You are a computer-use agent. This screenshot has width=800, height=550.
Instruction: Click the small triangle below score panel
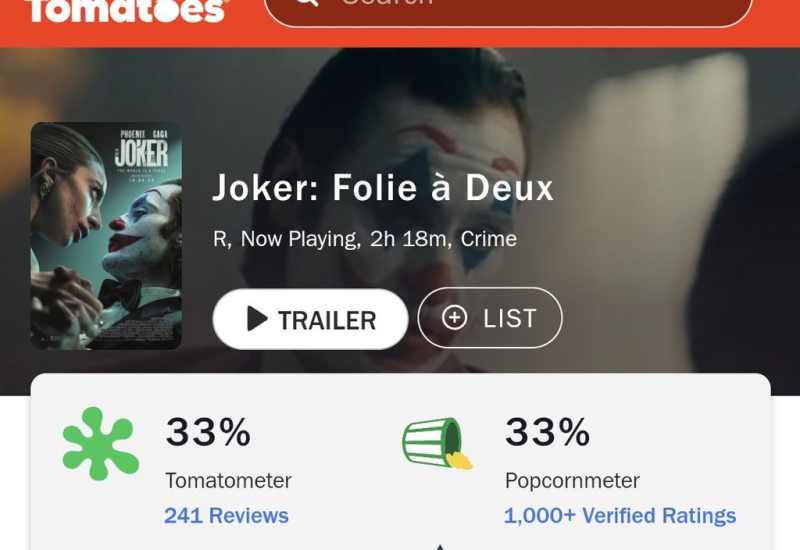(438, 546)
